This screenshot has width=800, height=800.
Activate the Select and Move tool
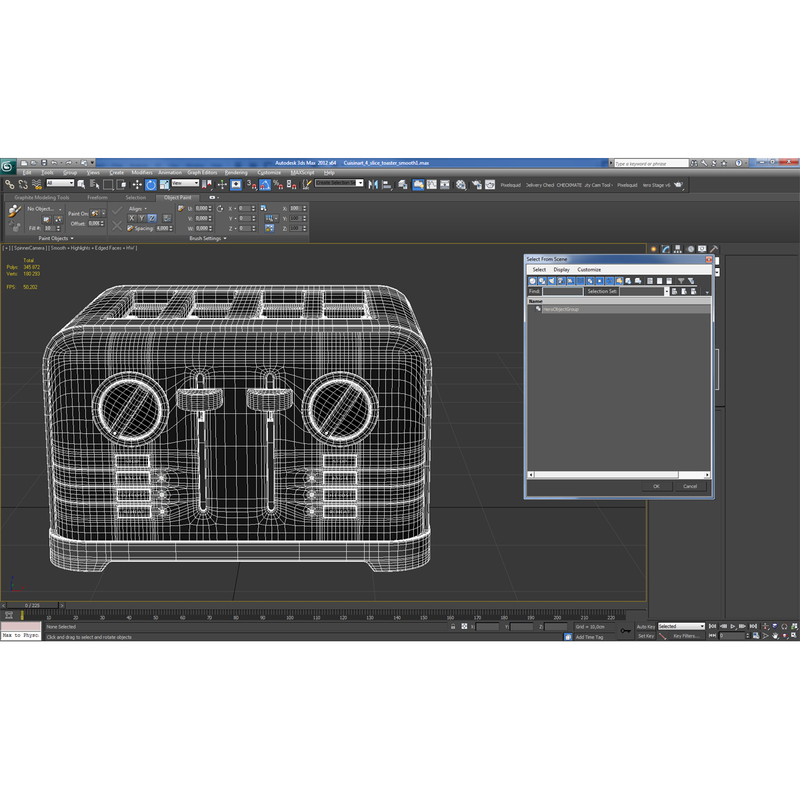click(137, 184)
